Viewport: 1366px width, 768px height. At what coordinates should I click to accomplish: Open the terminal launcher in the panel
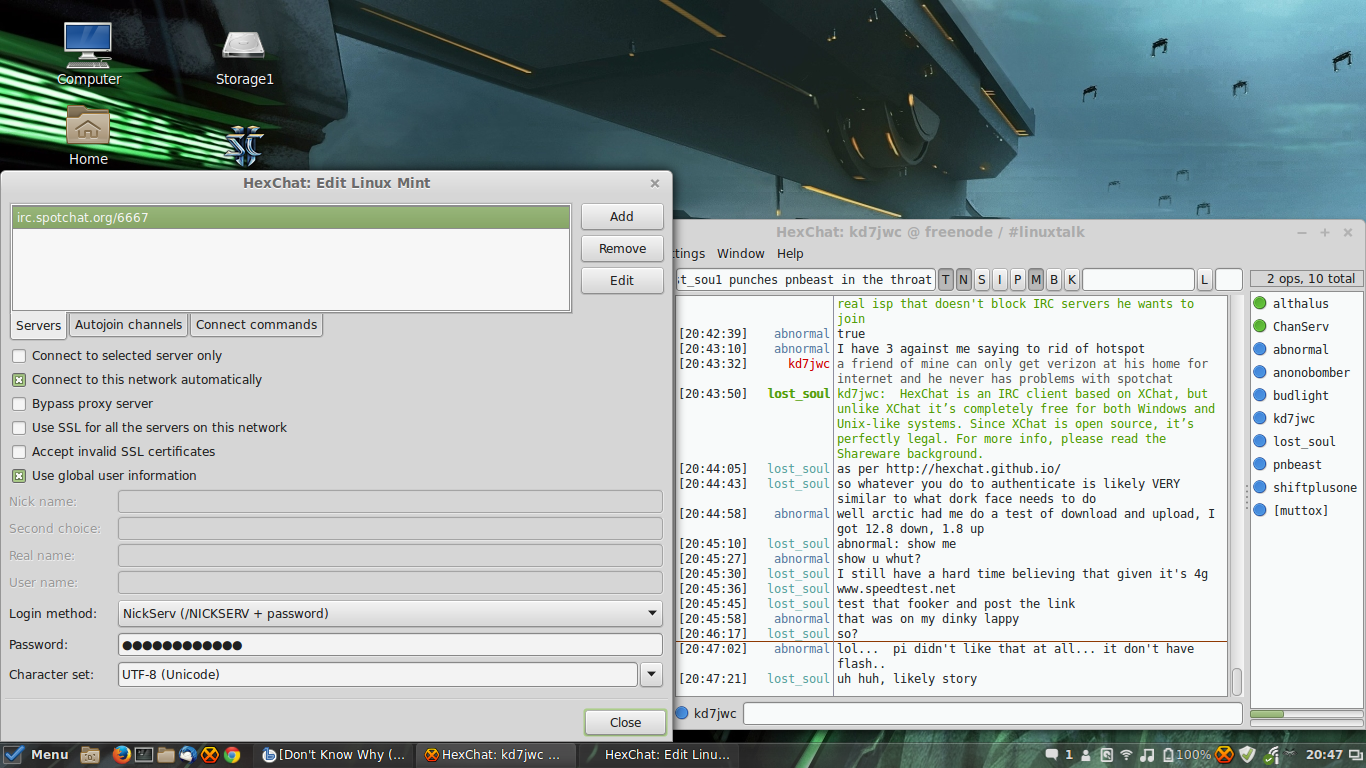click(144, 755)
